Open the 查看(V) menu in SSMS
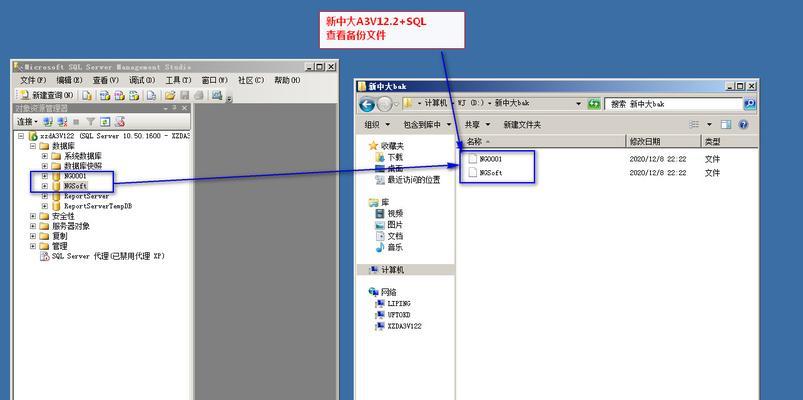The image size is (803, 400). 105,80
